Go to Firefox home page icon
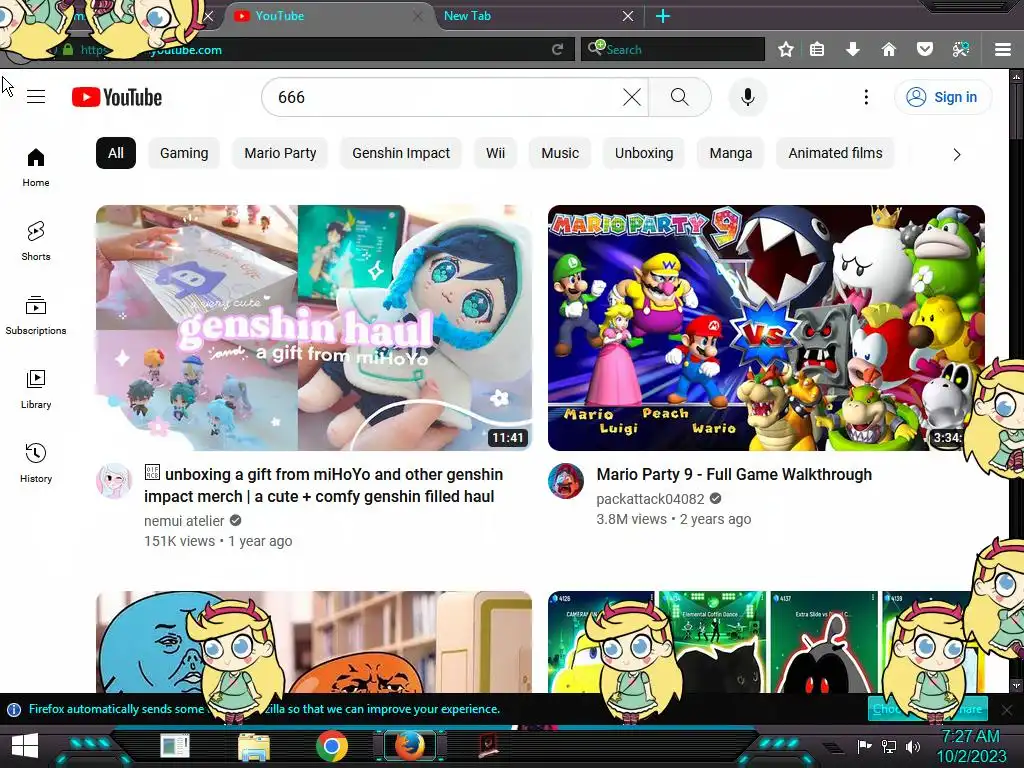 click(888, 50)
